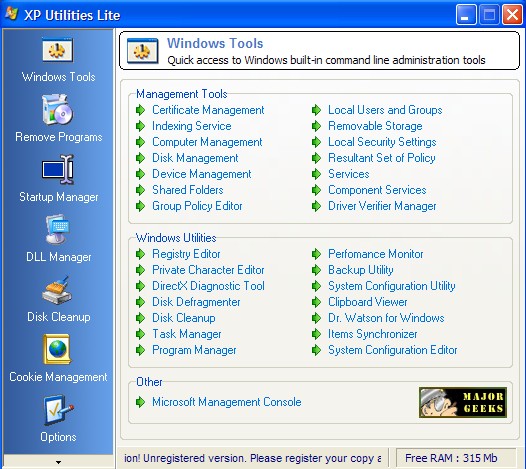The image size is (526, 469).
Task: Launch Component Services link
Action: [x=377, y=190]
